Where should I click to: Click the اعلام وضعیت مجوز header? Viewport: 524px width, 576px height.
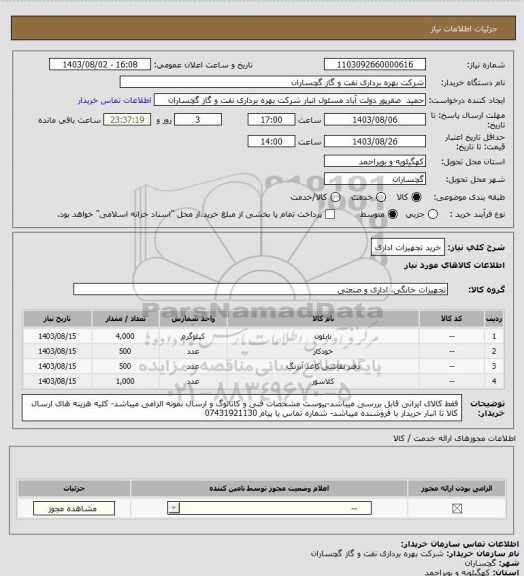269,489
